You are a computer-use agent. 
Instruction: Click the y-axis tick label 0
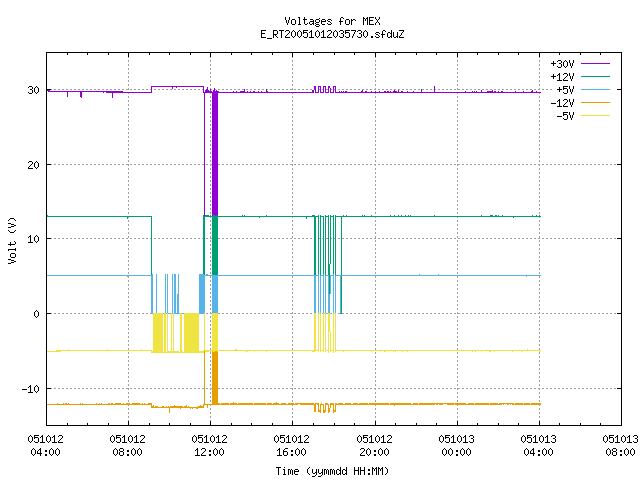tap(37, 314)
